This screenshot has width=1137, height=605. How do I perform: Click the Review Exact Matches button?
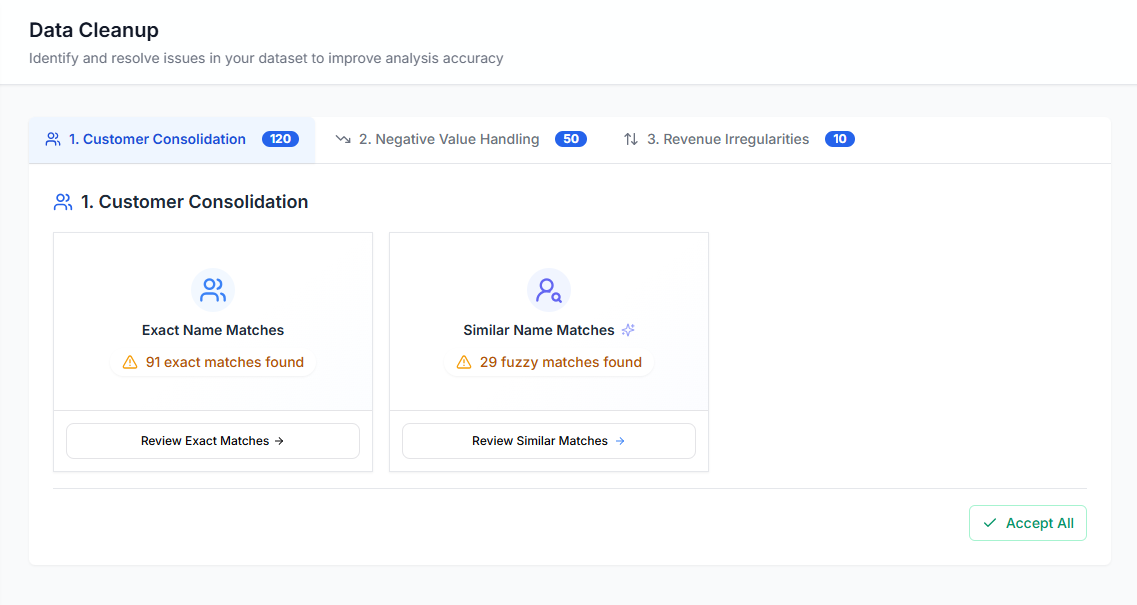tap(212, 441)
